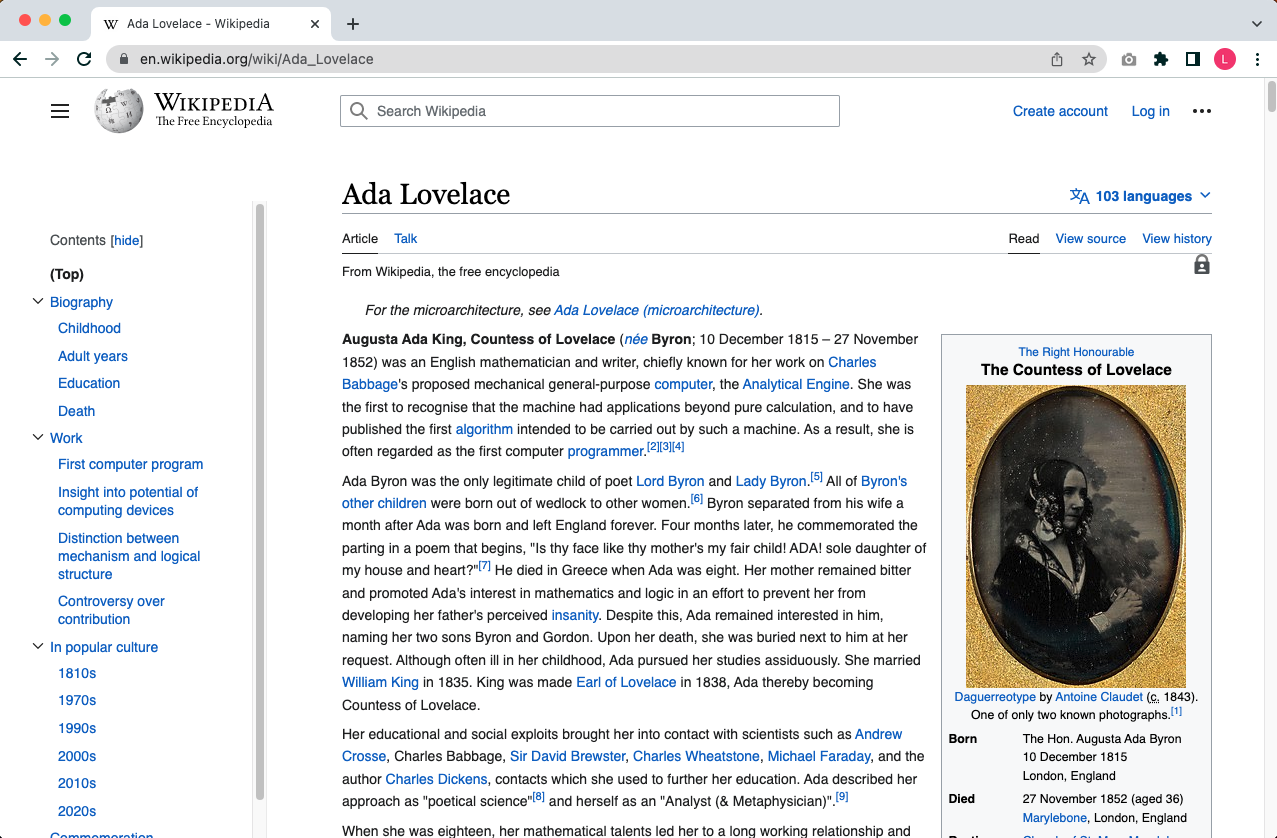Open the View history tab
The image size is (1277, 838).
click(1176, 238)
